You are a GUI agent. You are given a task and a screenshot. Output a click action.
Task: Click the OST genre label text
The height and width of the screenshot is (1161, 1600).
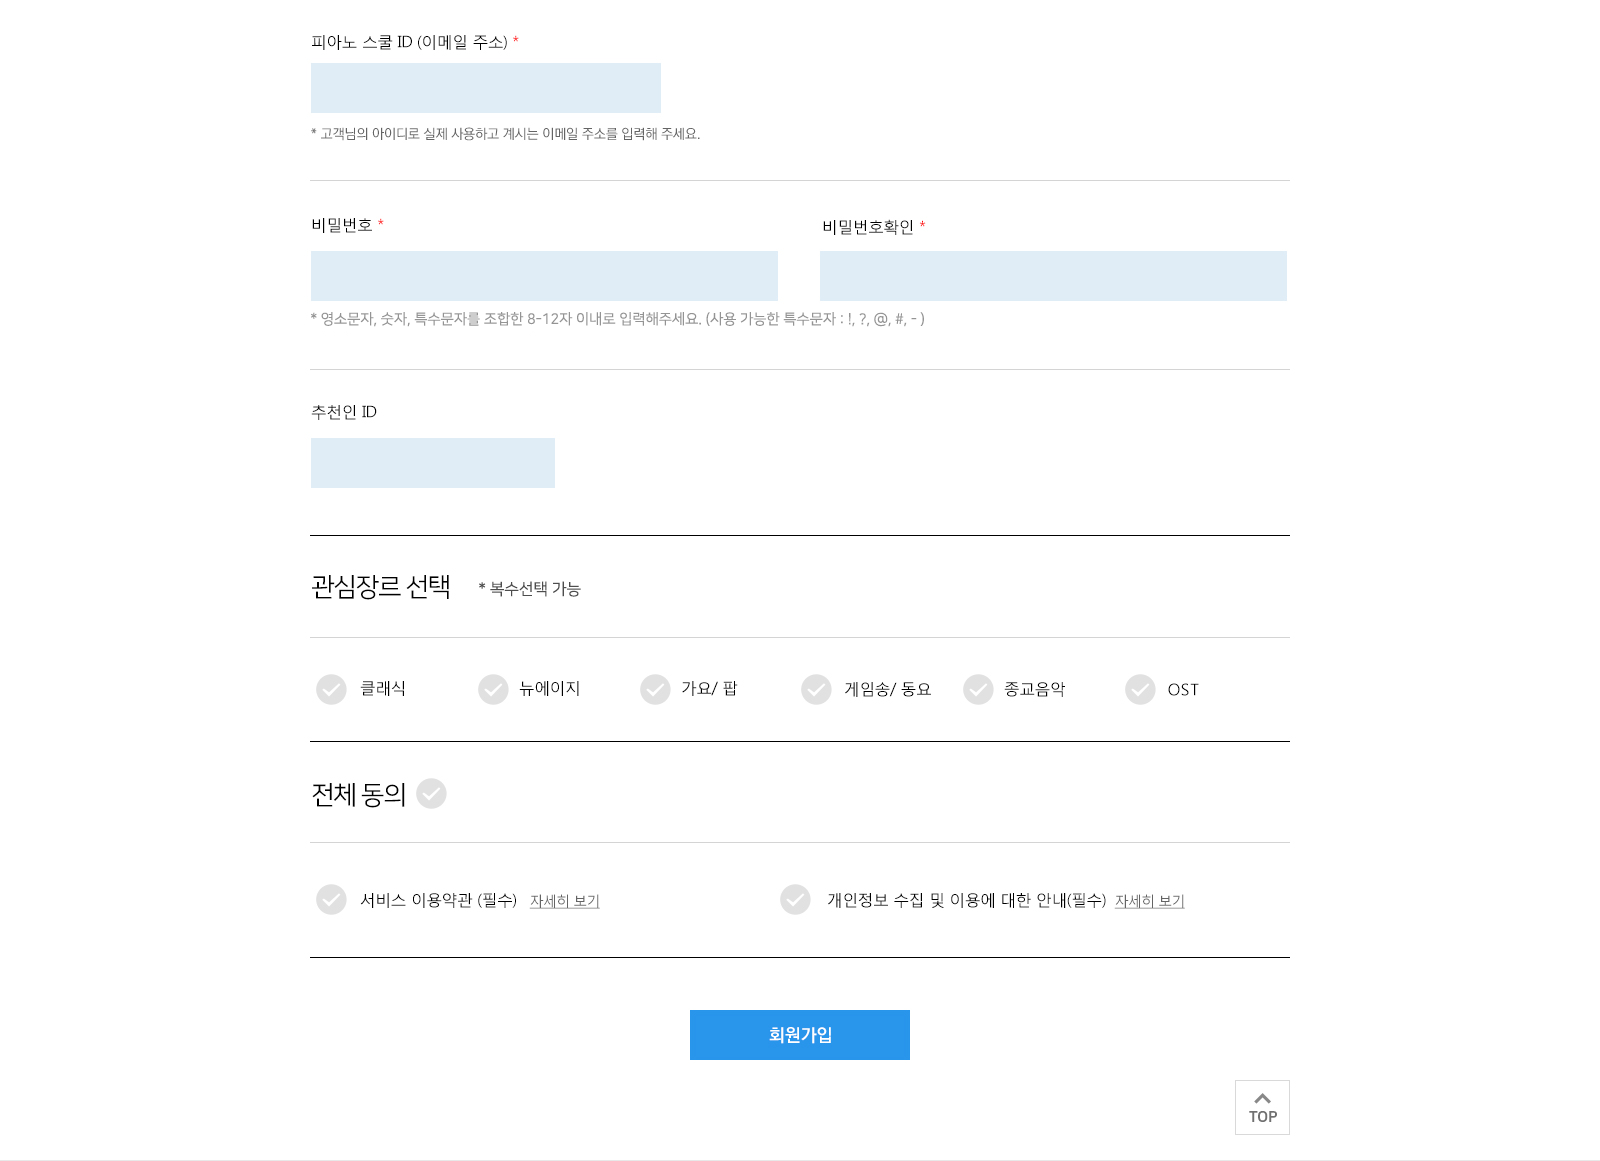click(1183, 690)
